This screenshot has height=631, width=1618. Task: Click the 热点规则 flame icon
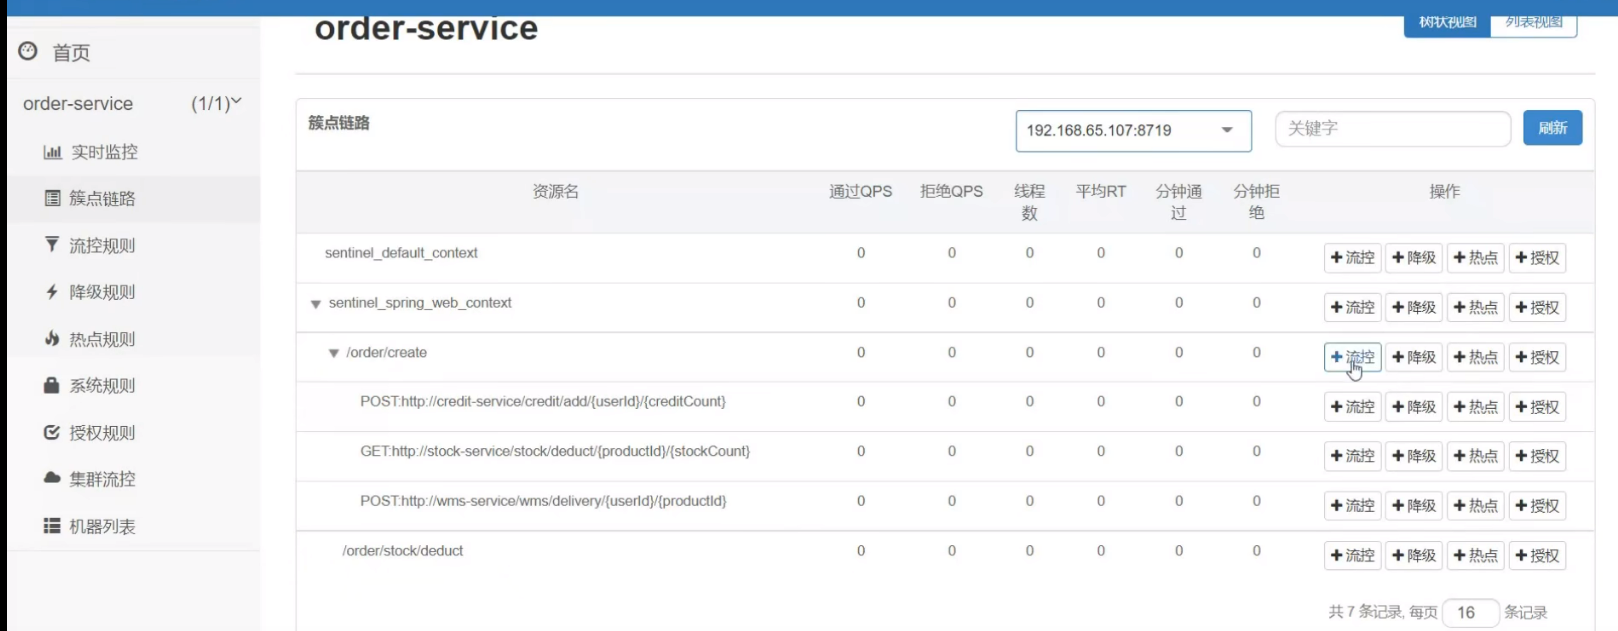(52, 338)
